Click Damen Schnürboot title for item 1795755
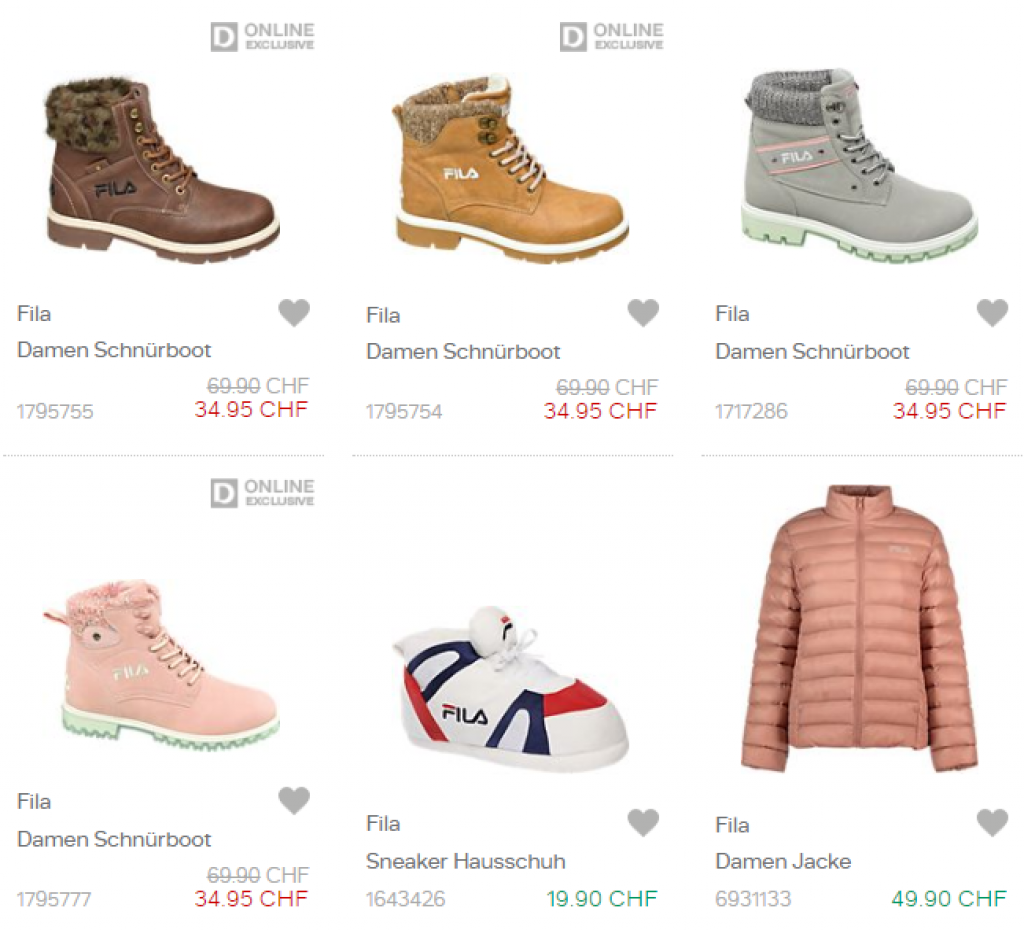This screenshot has height=930, width=1024. click(x=114, y=350)
